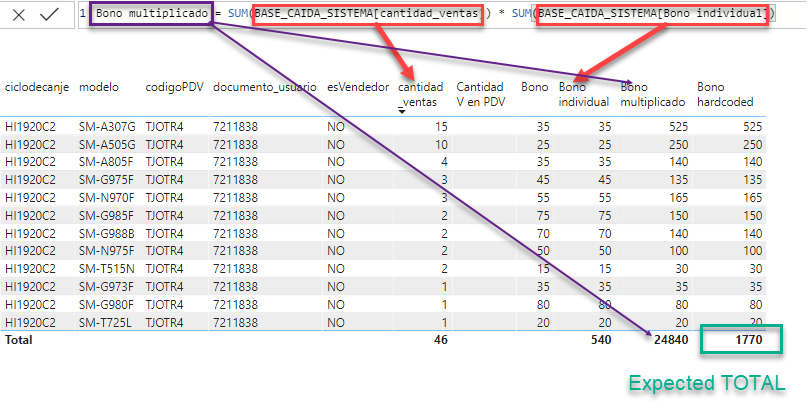Click total Bono individual value 540
Screen dimensions: 810x416
pos(601,340)
